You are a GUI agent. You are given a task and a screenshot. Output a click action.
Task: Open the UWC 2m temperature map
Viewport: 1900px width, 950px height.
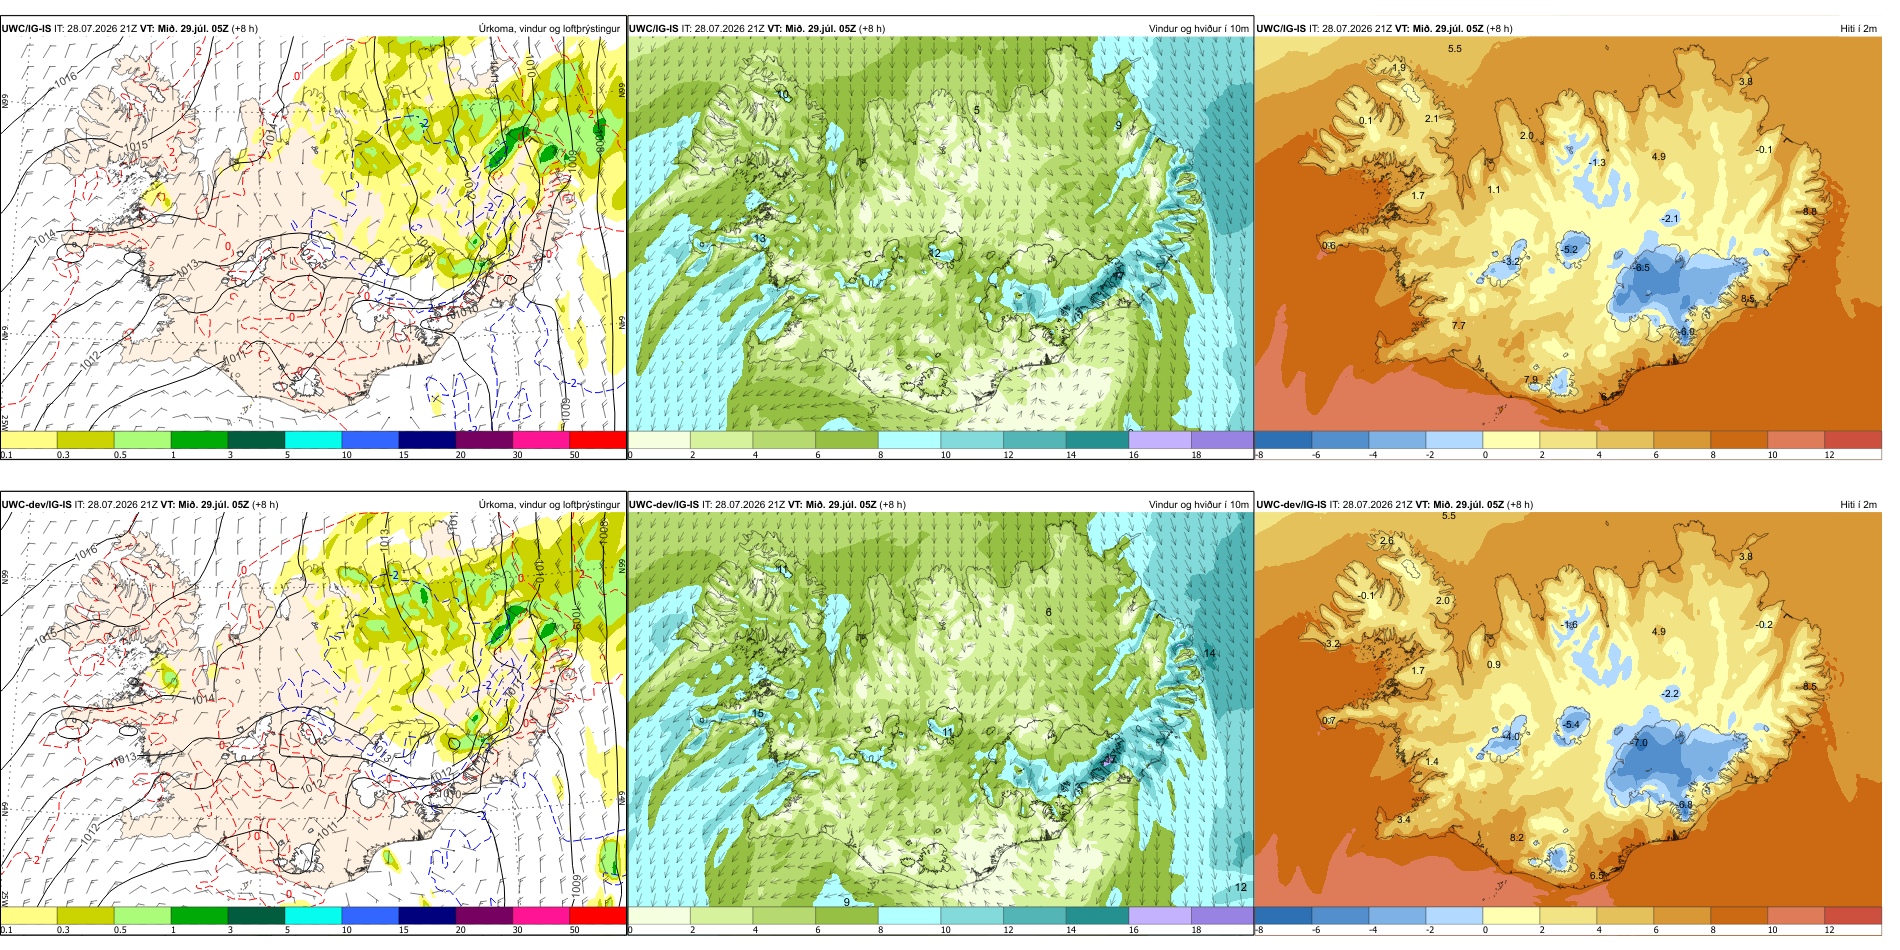click(1568, 234)
